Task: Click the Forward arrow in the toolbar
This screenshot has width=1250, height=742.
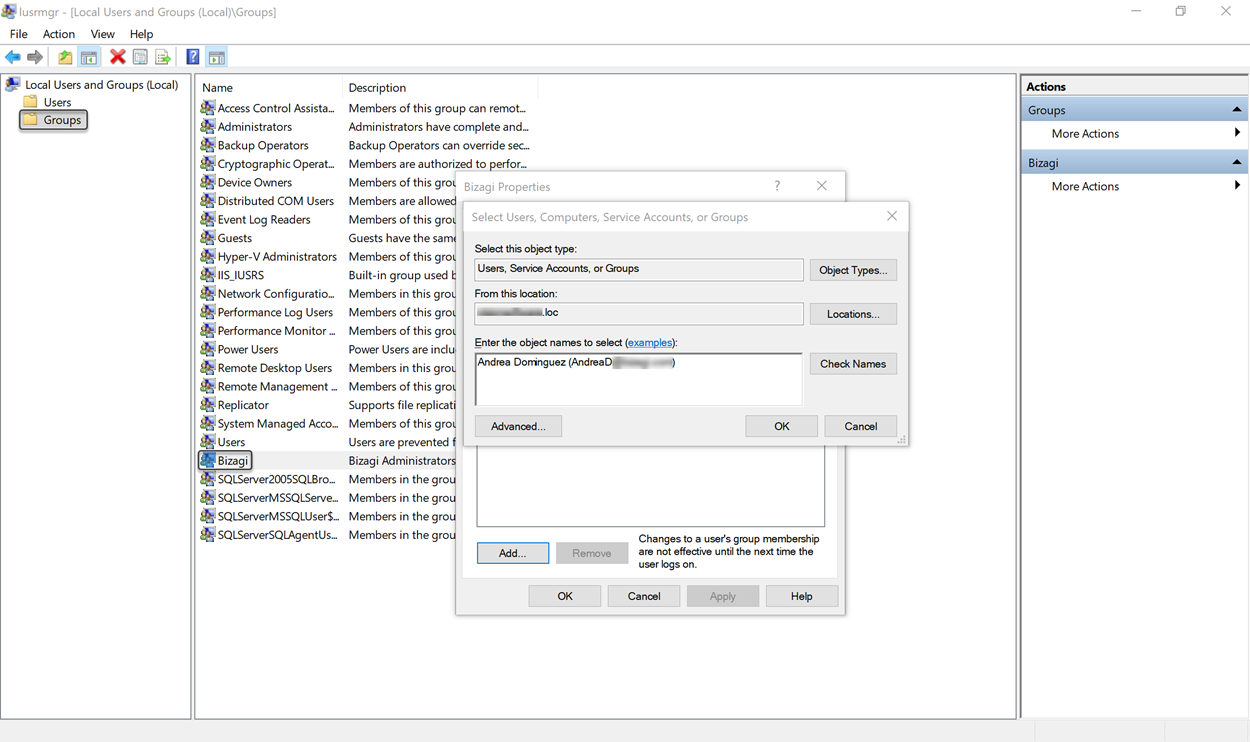Action: (x=35, y=57)
